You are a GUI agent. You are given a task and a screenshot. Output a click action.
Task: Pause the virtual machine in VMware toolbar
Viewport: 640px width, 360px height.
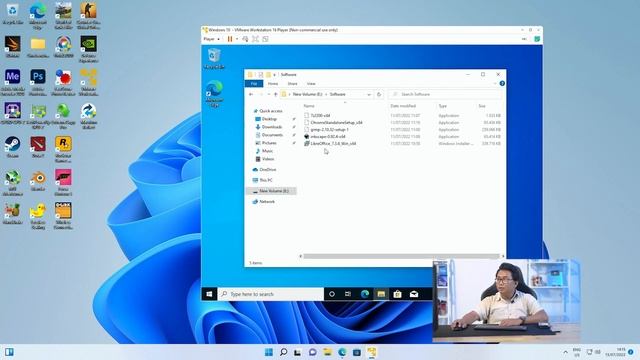(x=230, y=39)
